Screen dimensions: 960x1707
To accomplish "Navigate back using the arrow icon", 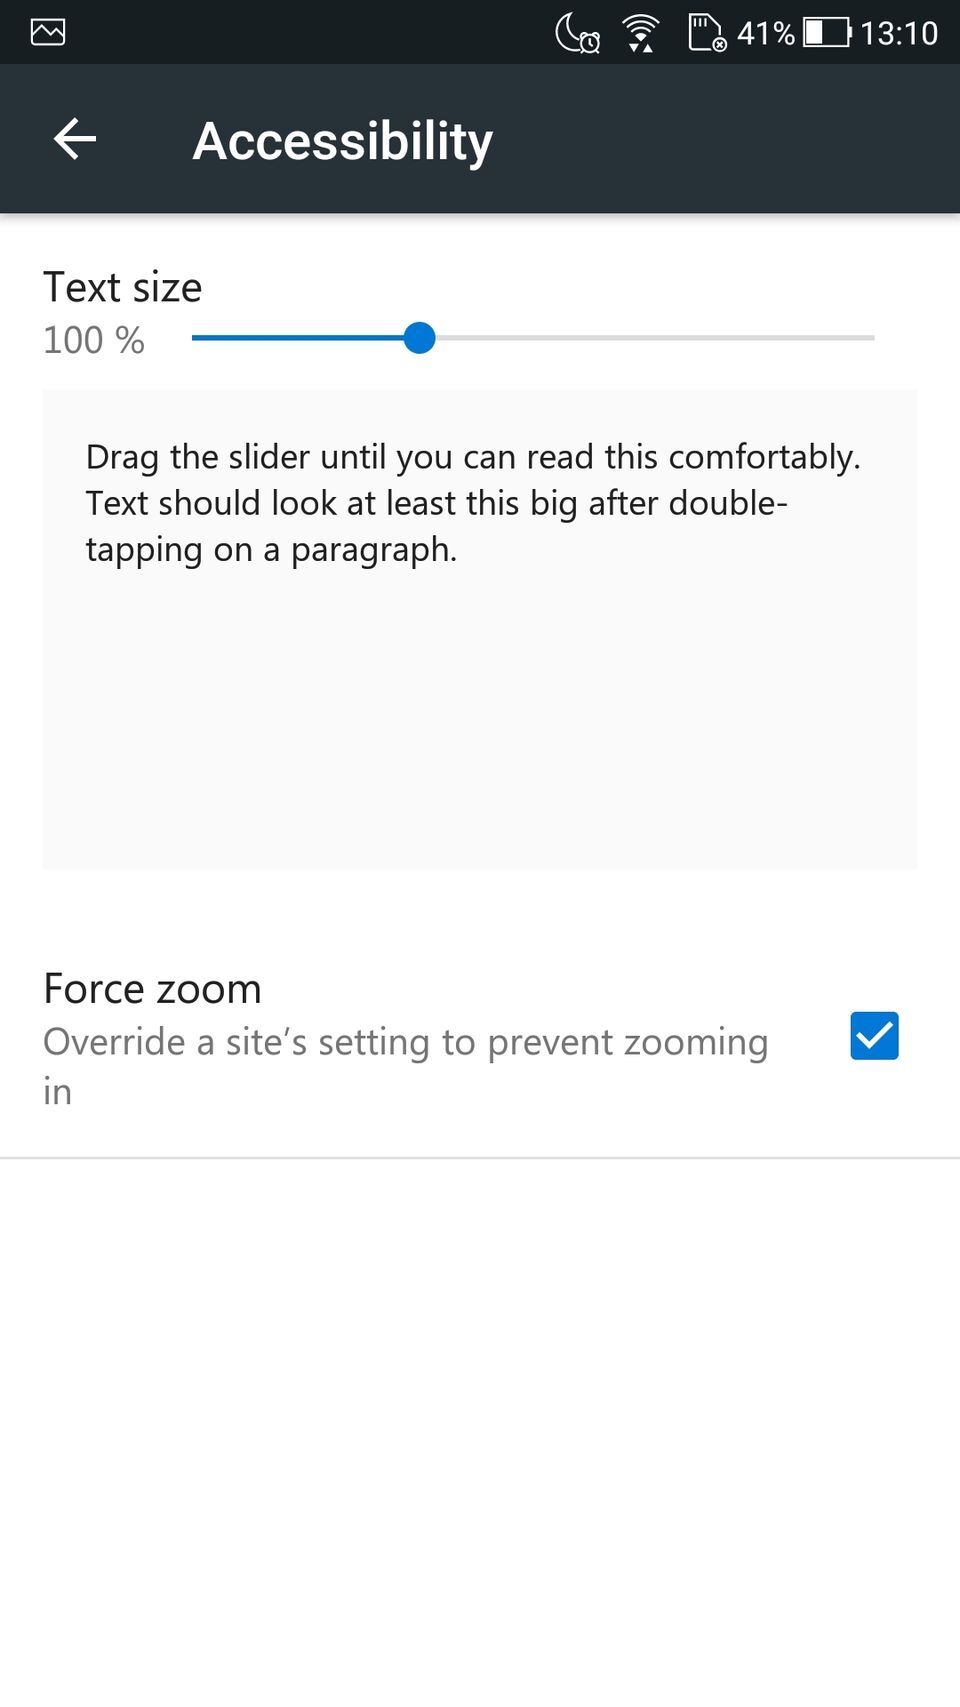I will (74, 139).
